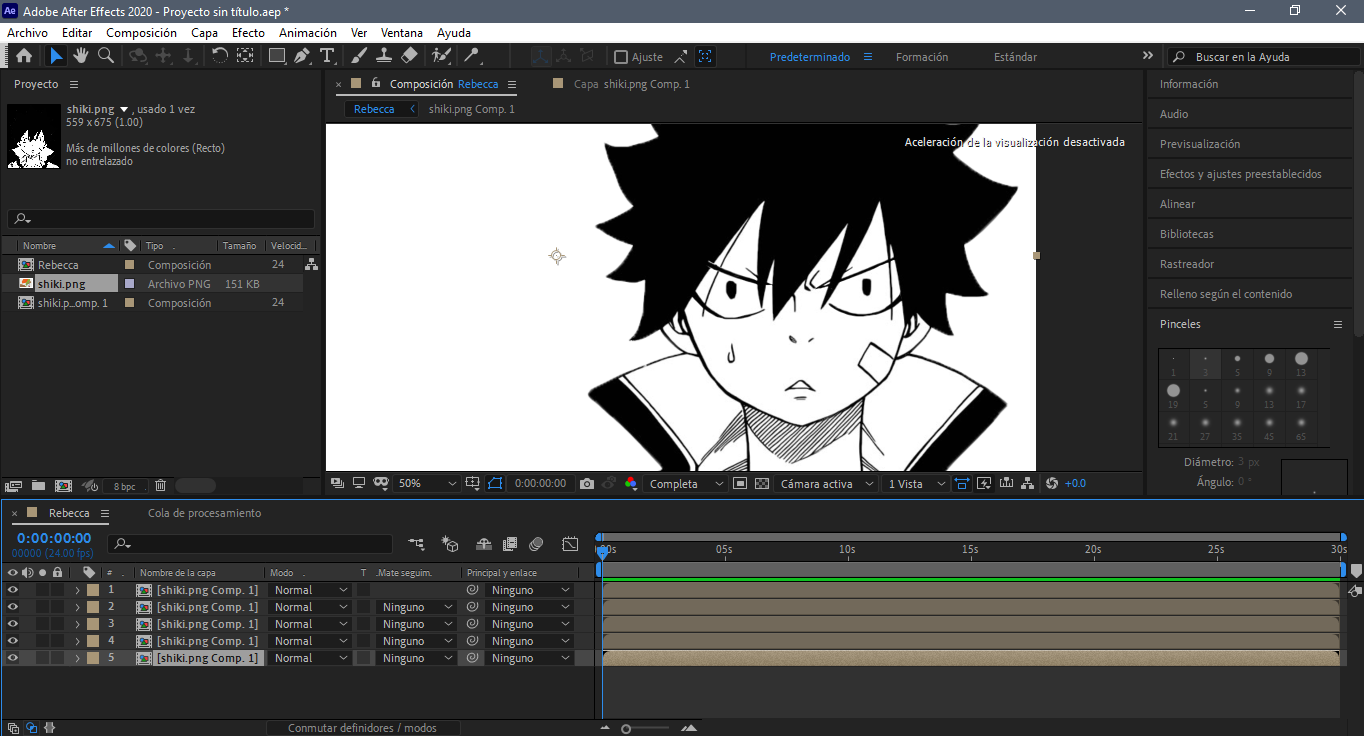Viewport: 1364px width, 736px height.
Task: Expand layer 5 properties arrow
Action: [77, 658]
